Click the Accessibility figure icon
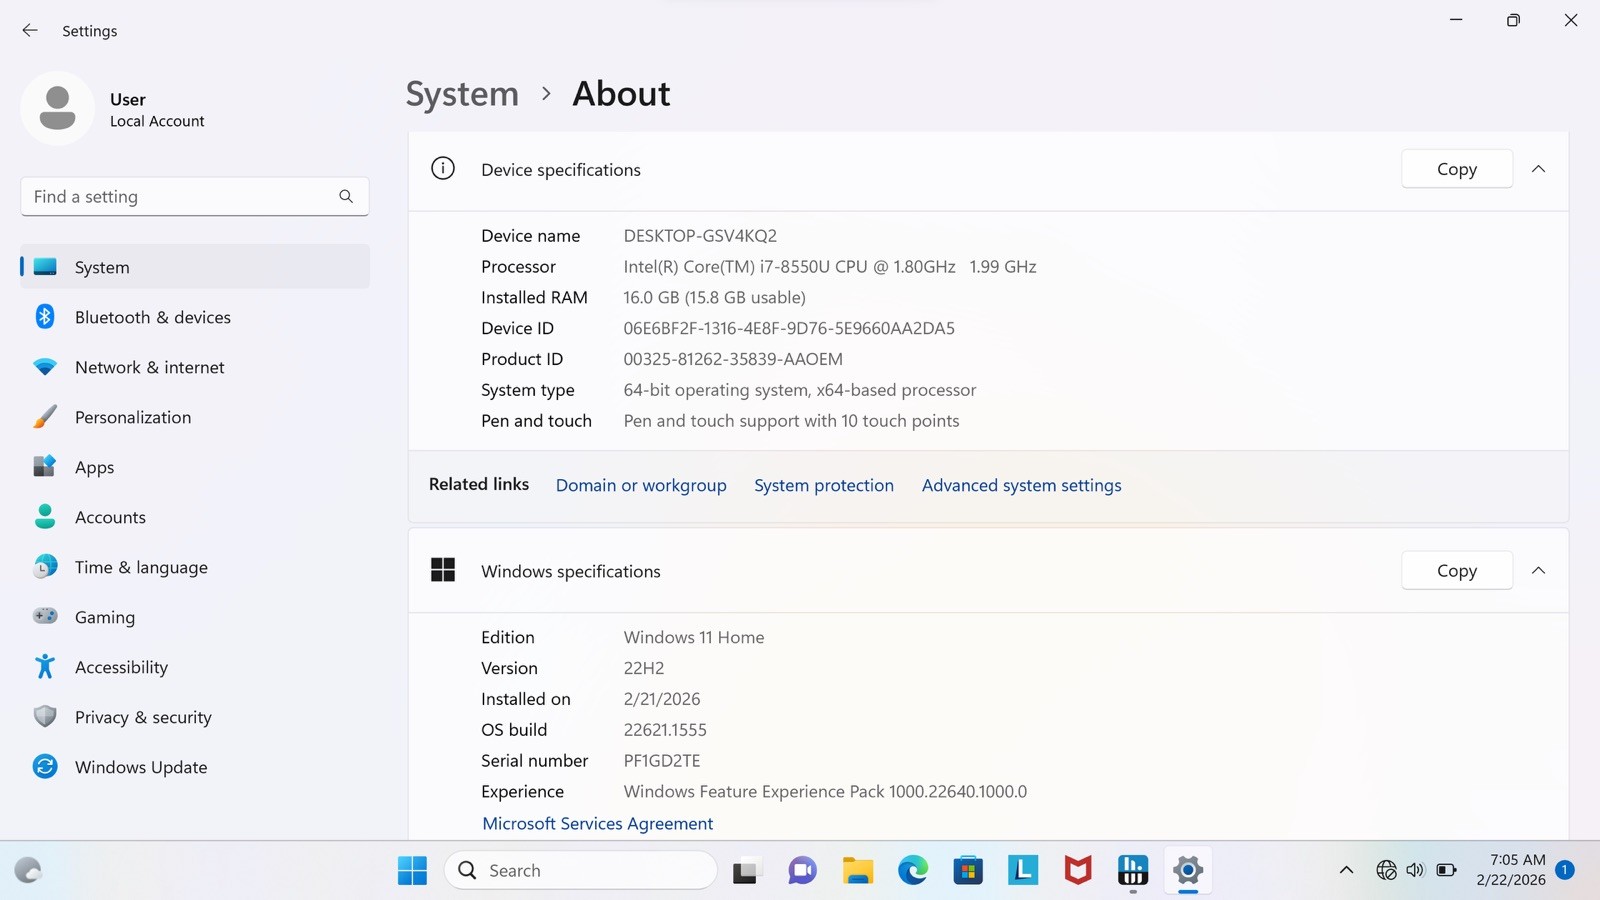 pyautogui.click(x=45, y=667)
